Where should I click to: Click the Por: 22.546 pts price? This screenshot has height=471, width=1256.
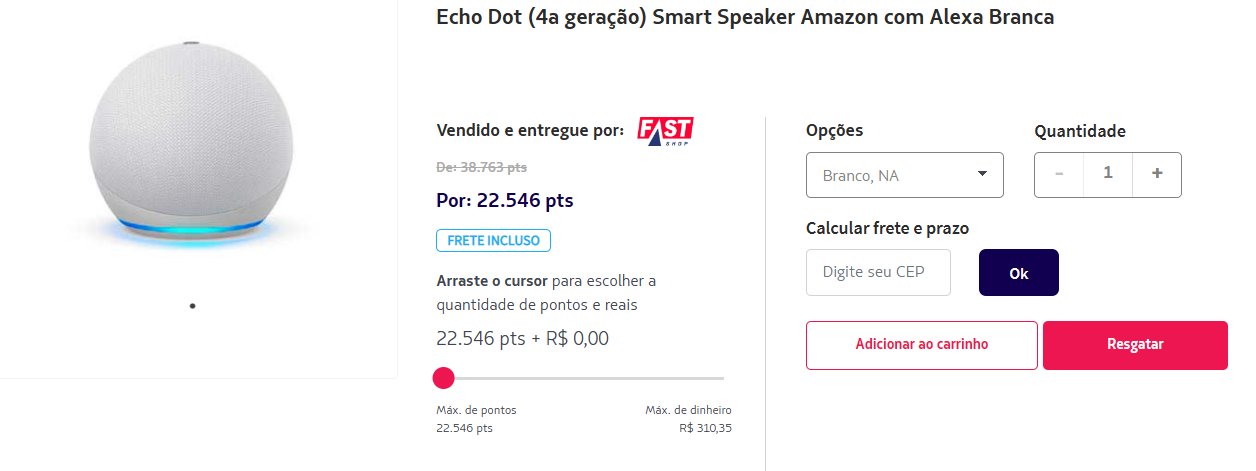(505, 200)
